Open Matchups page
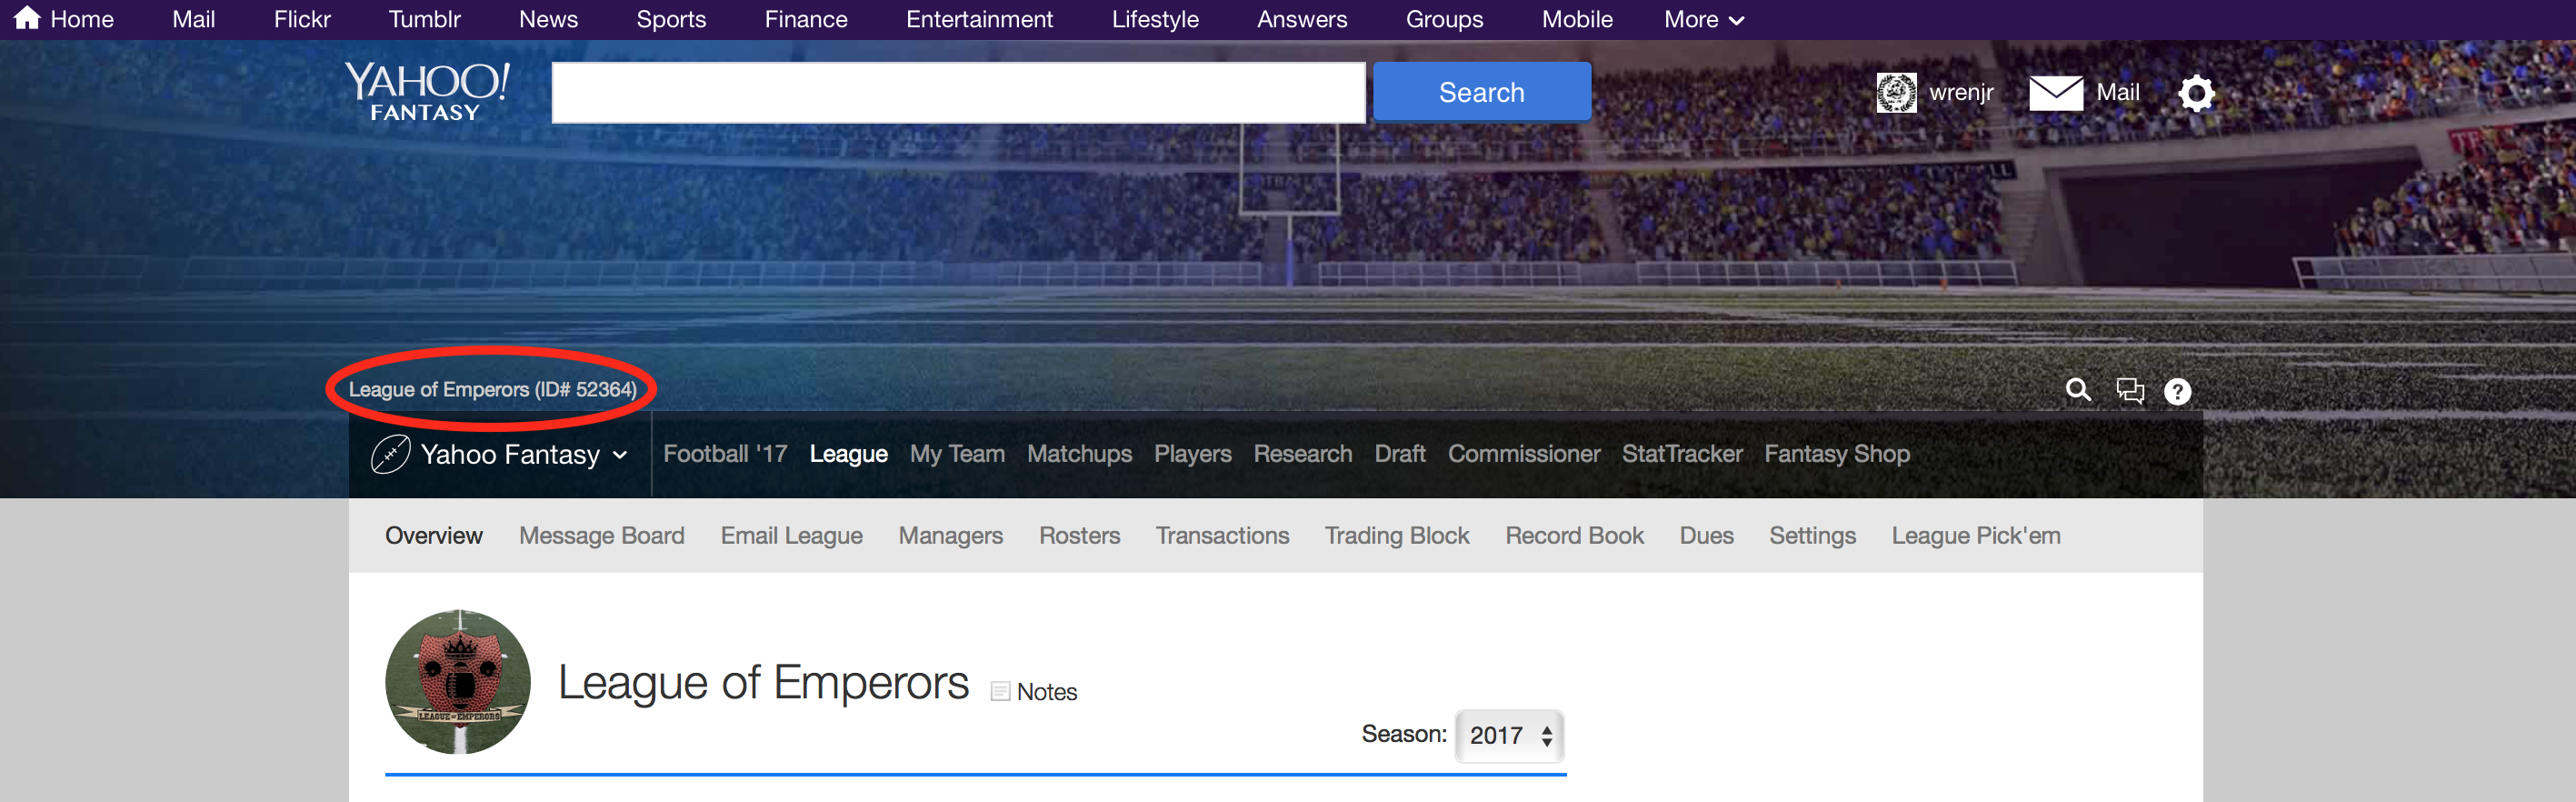The height and width of the screenshot is (802, 2576). pos(1079,454)
